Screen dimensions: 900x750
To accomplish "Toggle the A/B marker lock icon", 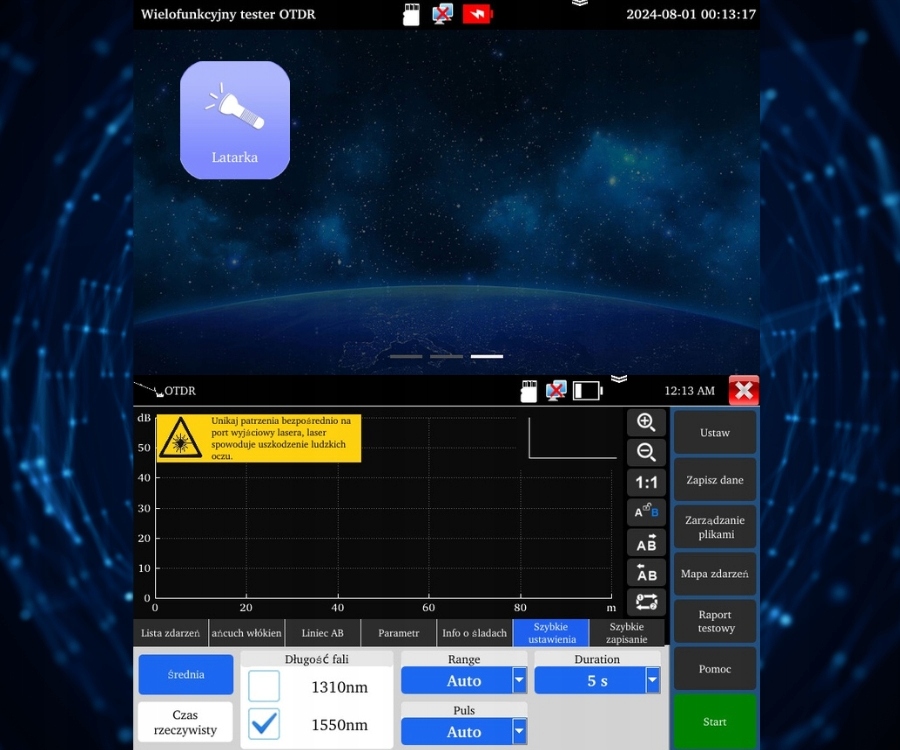I will pos(646,512).
